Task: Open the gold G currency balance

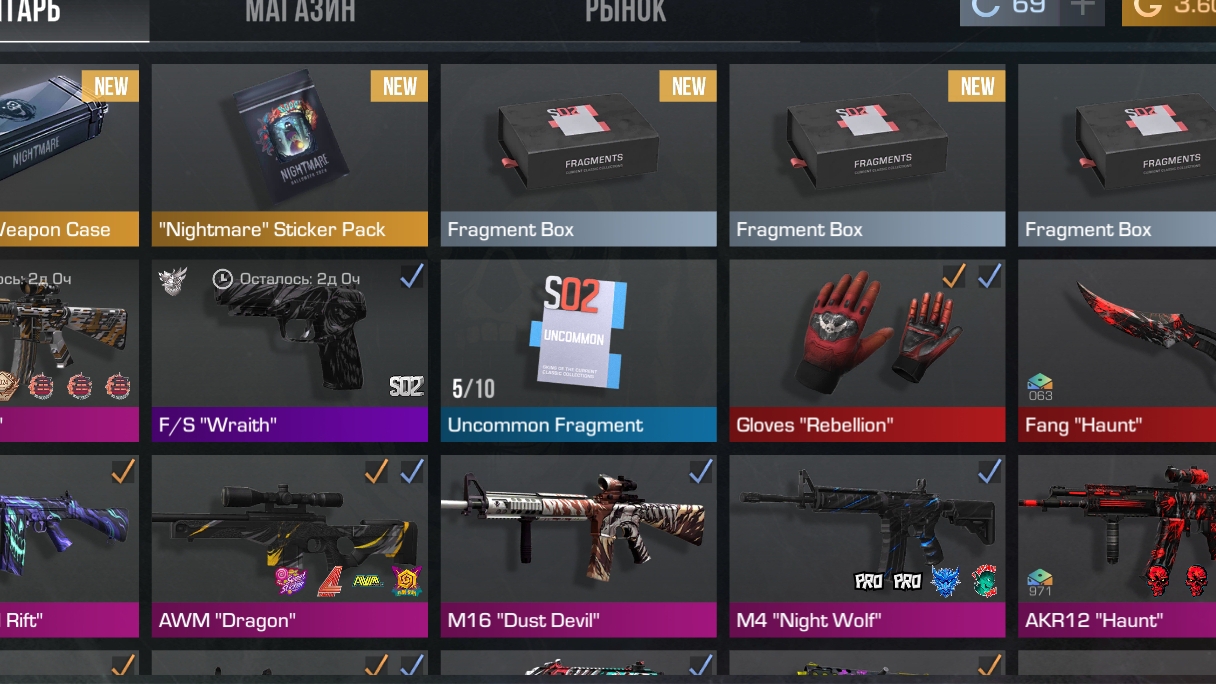Action: 1169,11
